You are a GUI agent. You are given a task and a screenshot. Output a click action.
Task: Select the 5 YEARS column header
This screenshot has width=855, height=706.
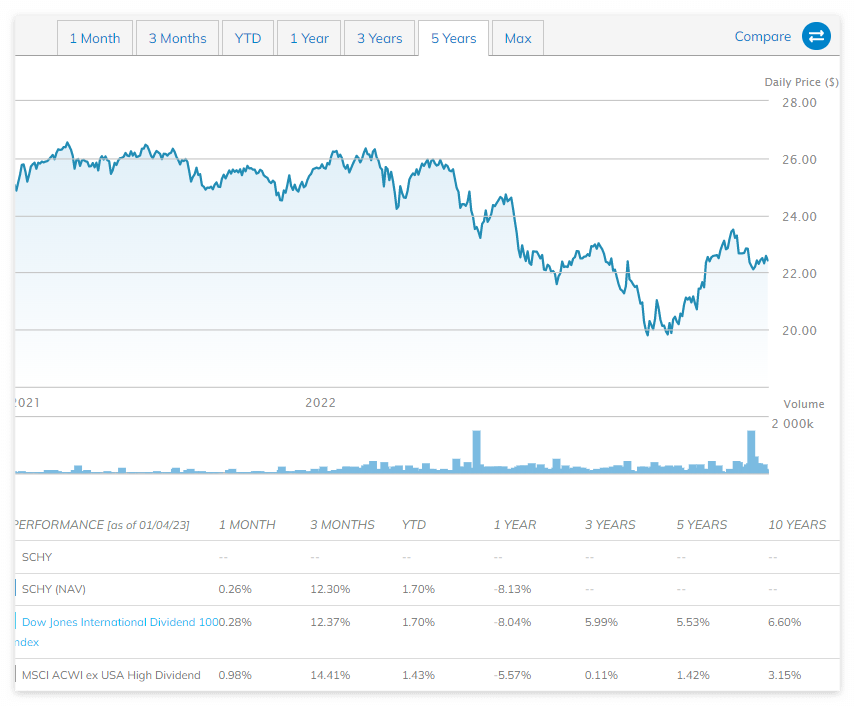point(702,525)
